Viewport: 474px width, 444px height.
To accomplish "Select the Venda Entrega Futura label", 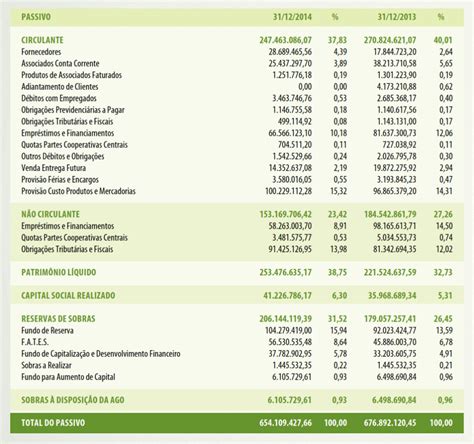I will click(x=53, y=168).
